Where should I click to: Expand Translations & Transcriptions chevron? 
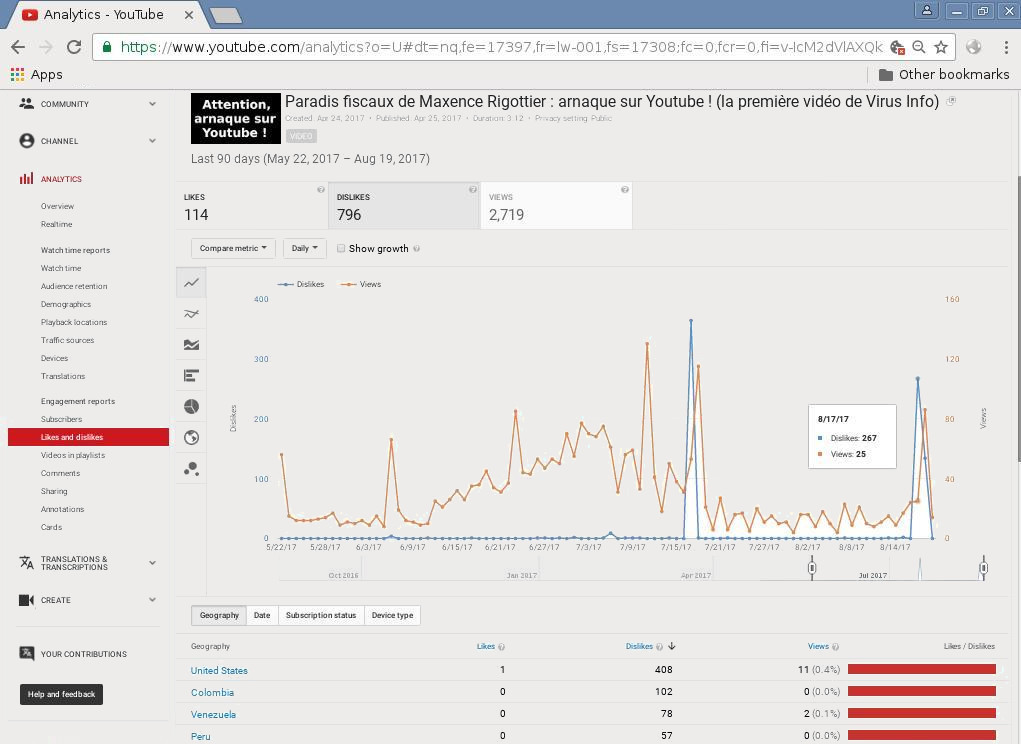[152, 562]
